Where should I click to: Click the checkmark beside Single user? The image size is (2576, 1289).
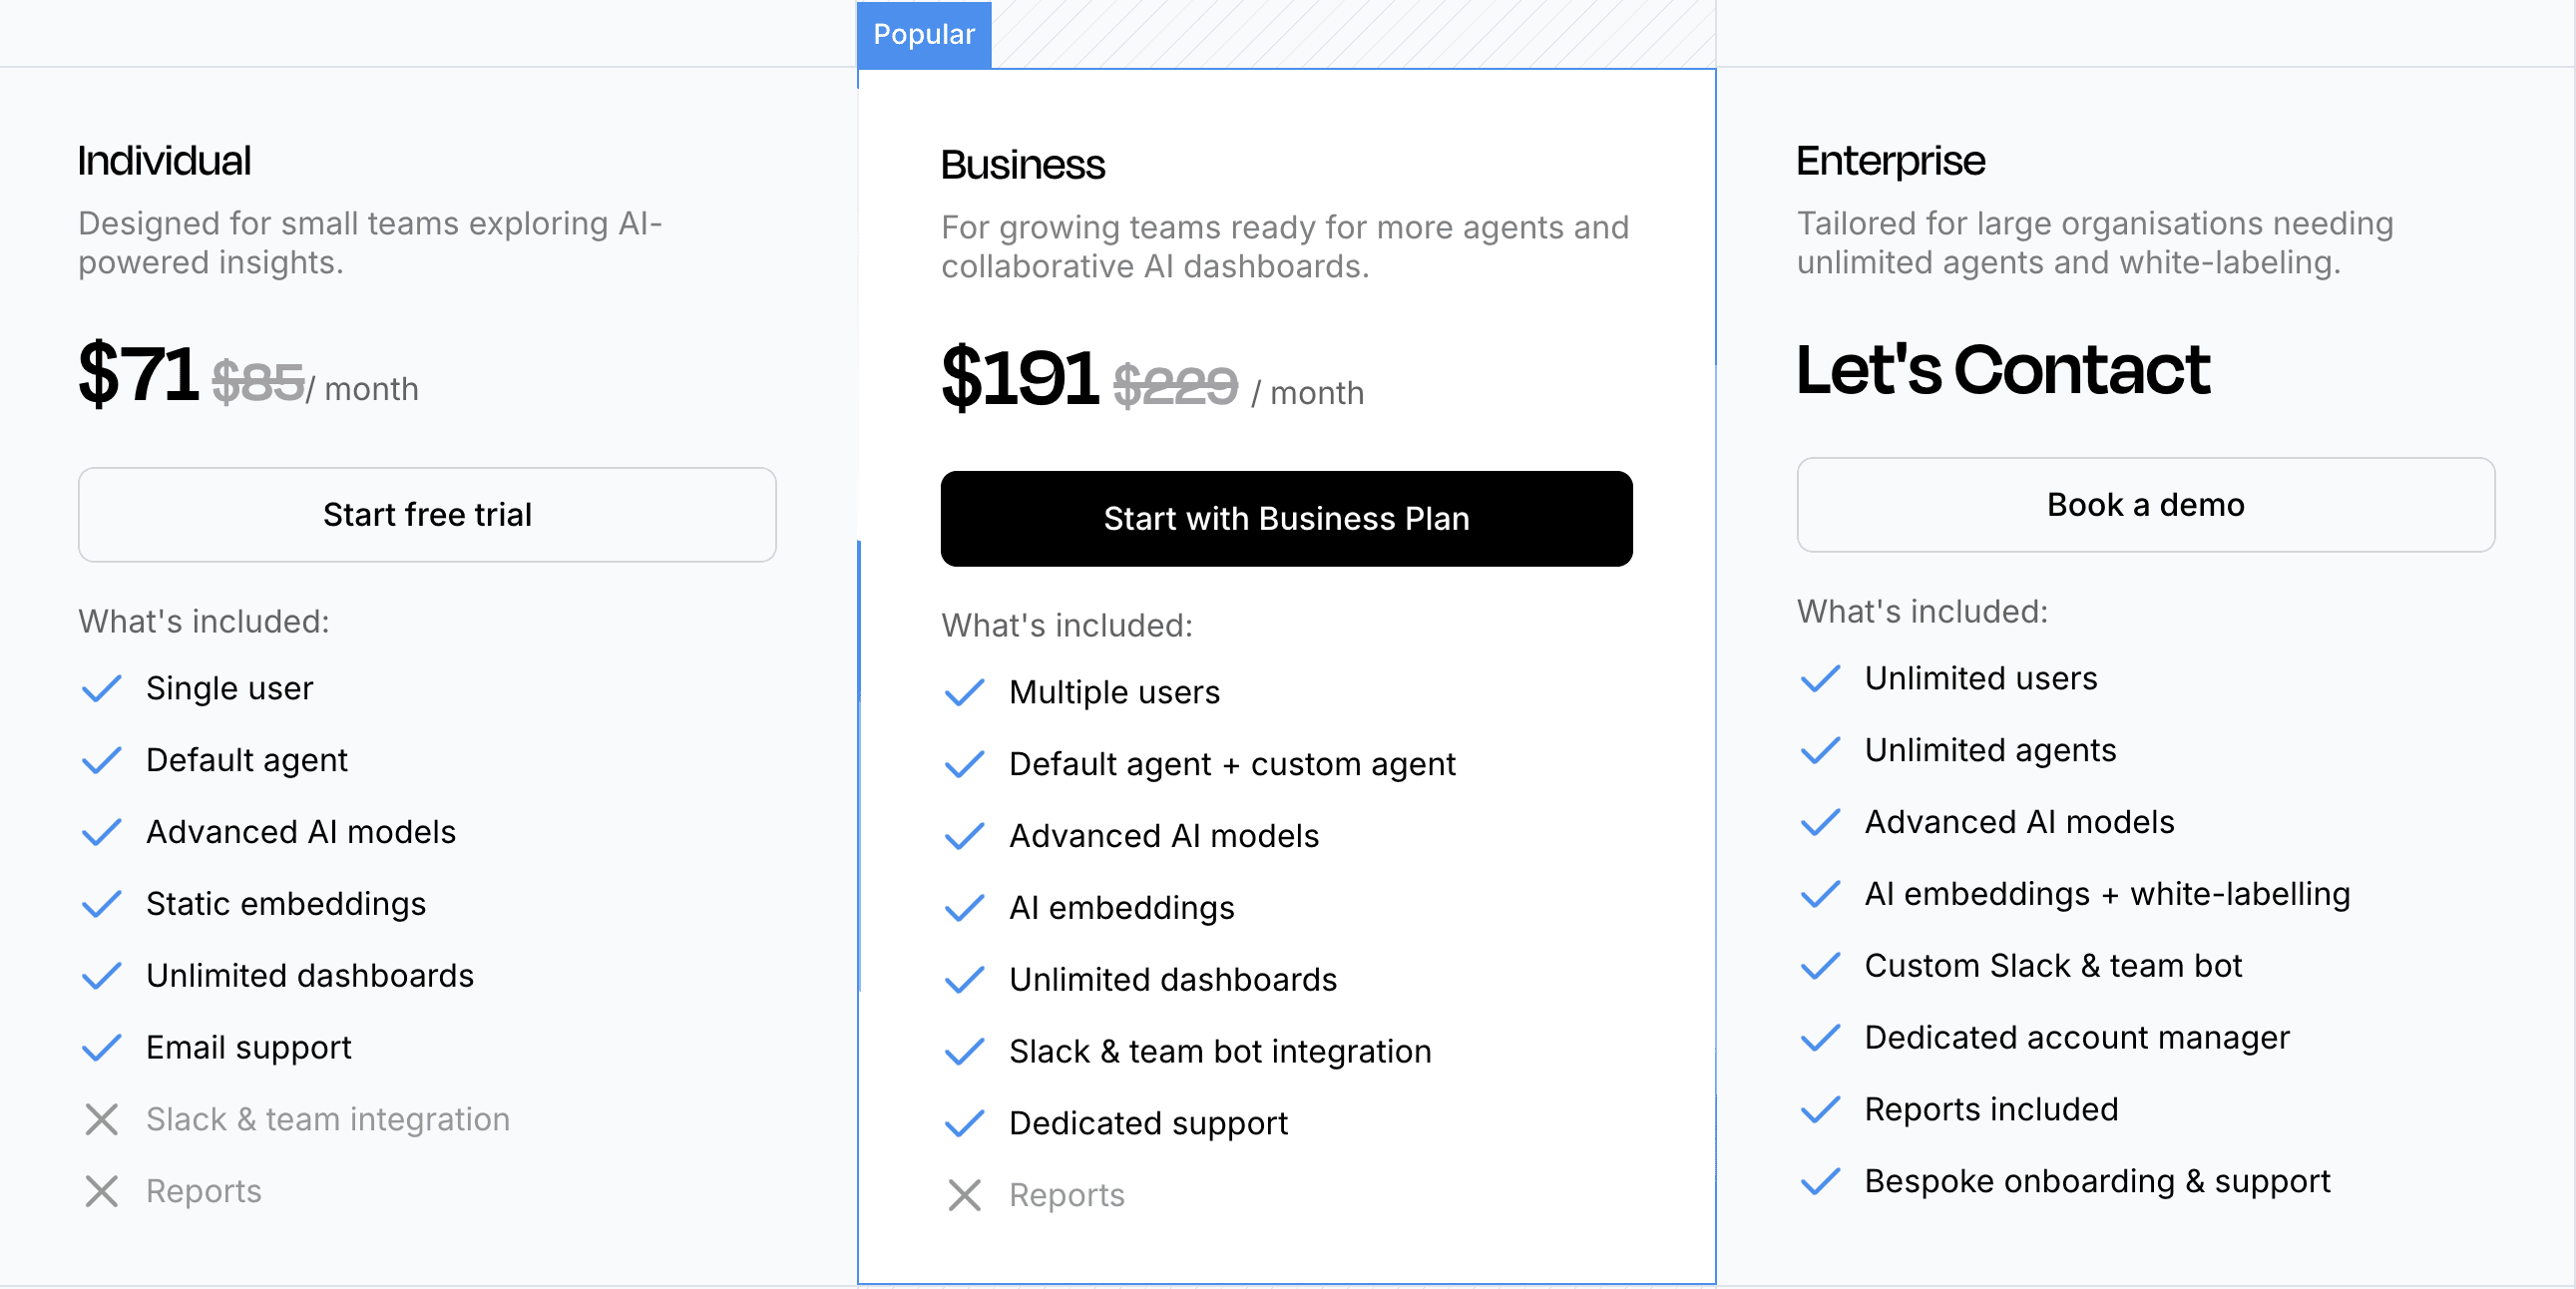pos(102,690)
